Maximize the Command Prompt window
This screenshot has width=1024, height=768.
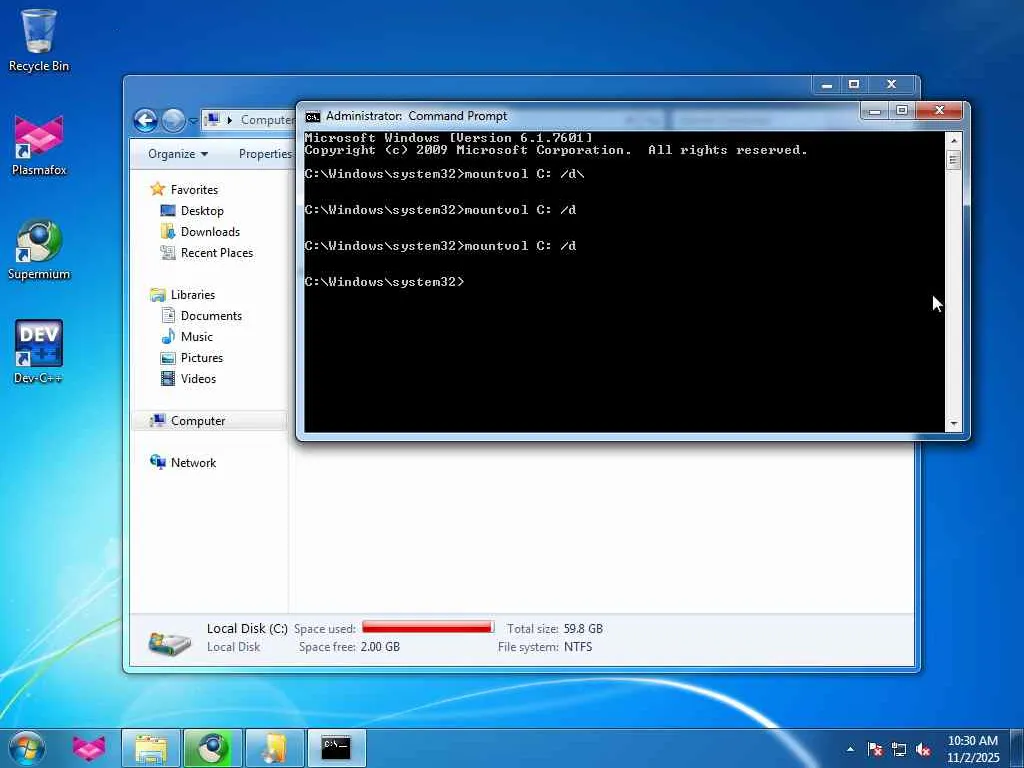click(x=902, y=110)
